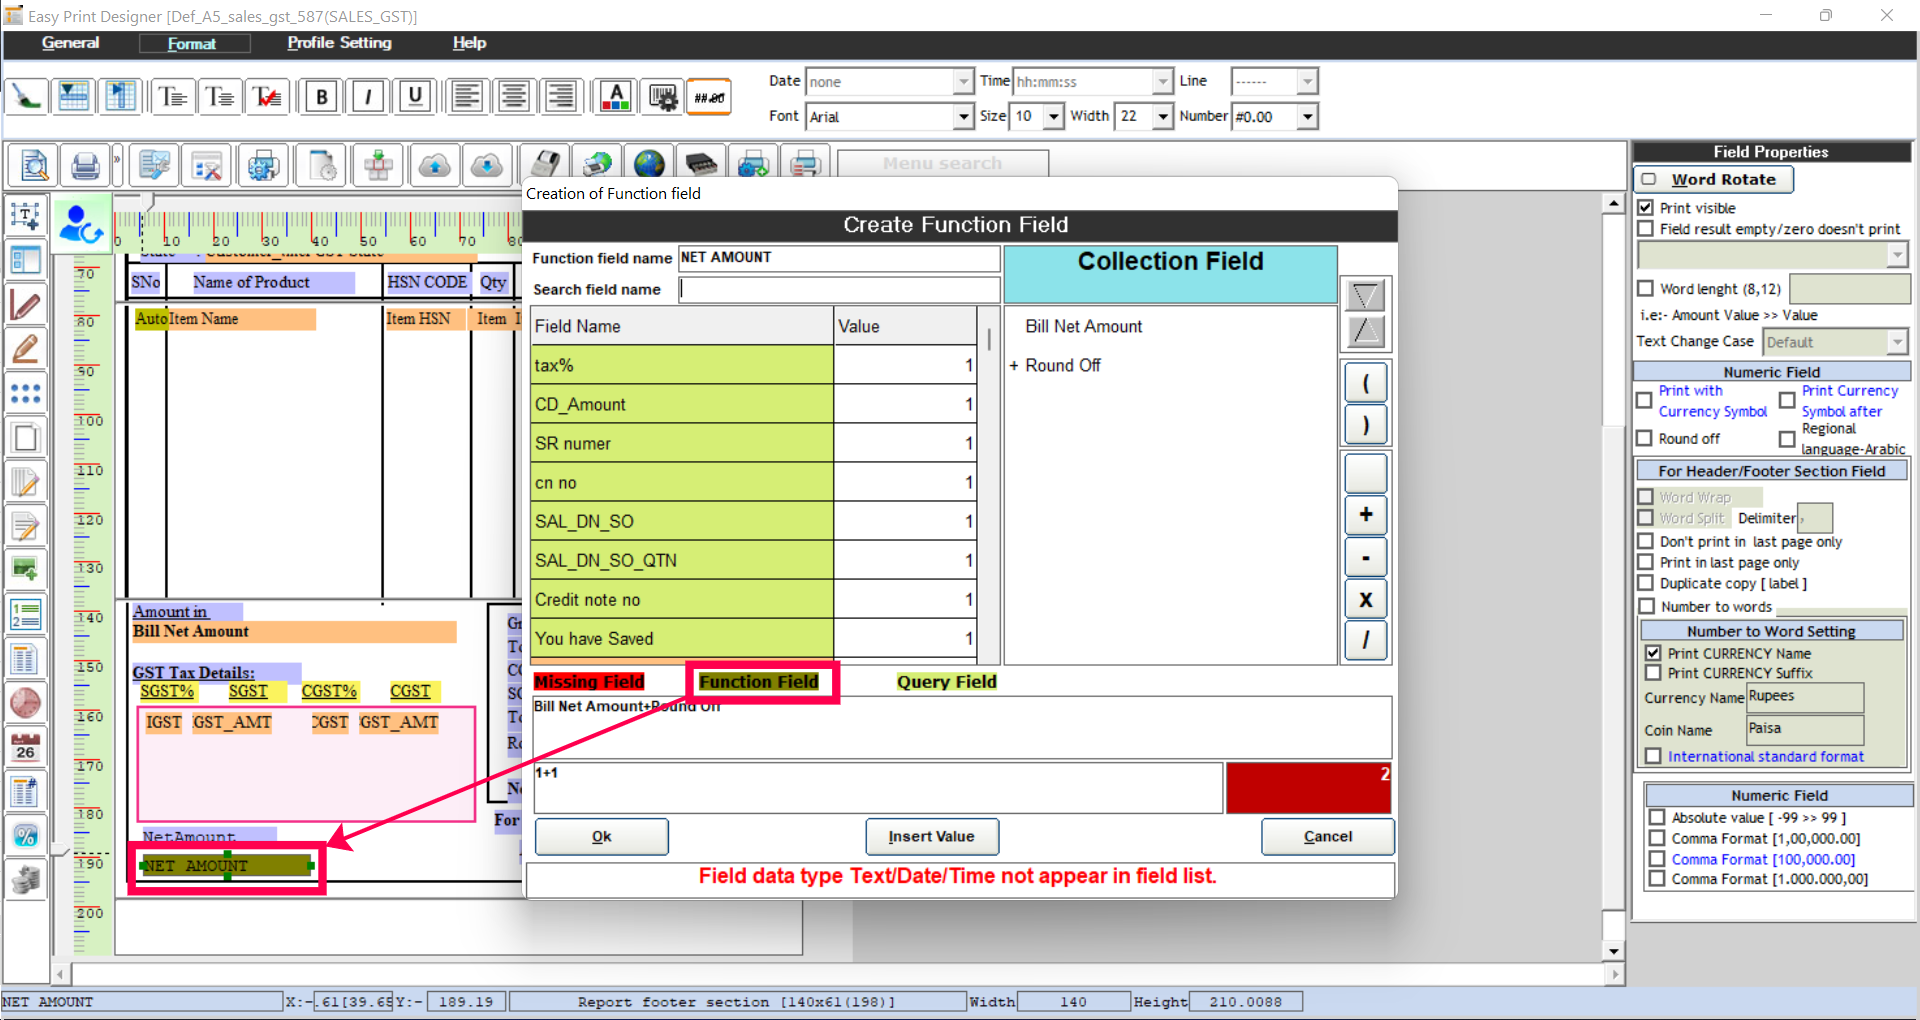Viewport: 1920px width, 1020px height.
Task: Open the Format menu
Action: tap(194, 43)
